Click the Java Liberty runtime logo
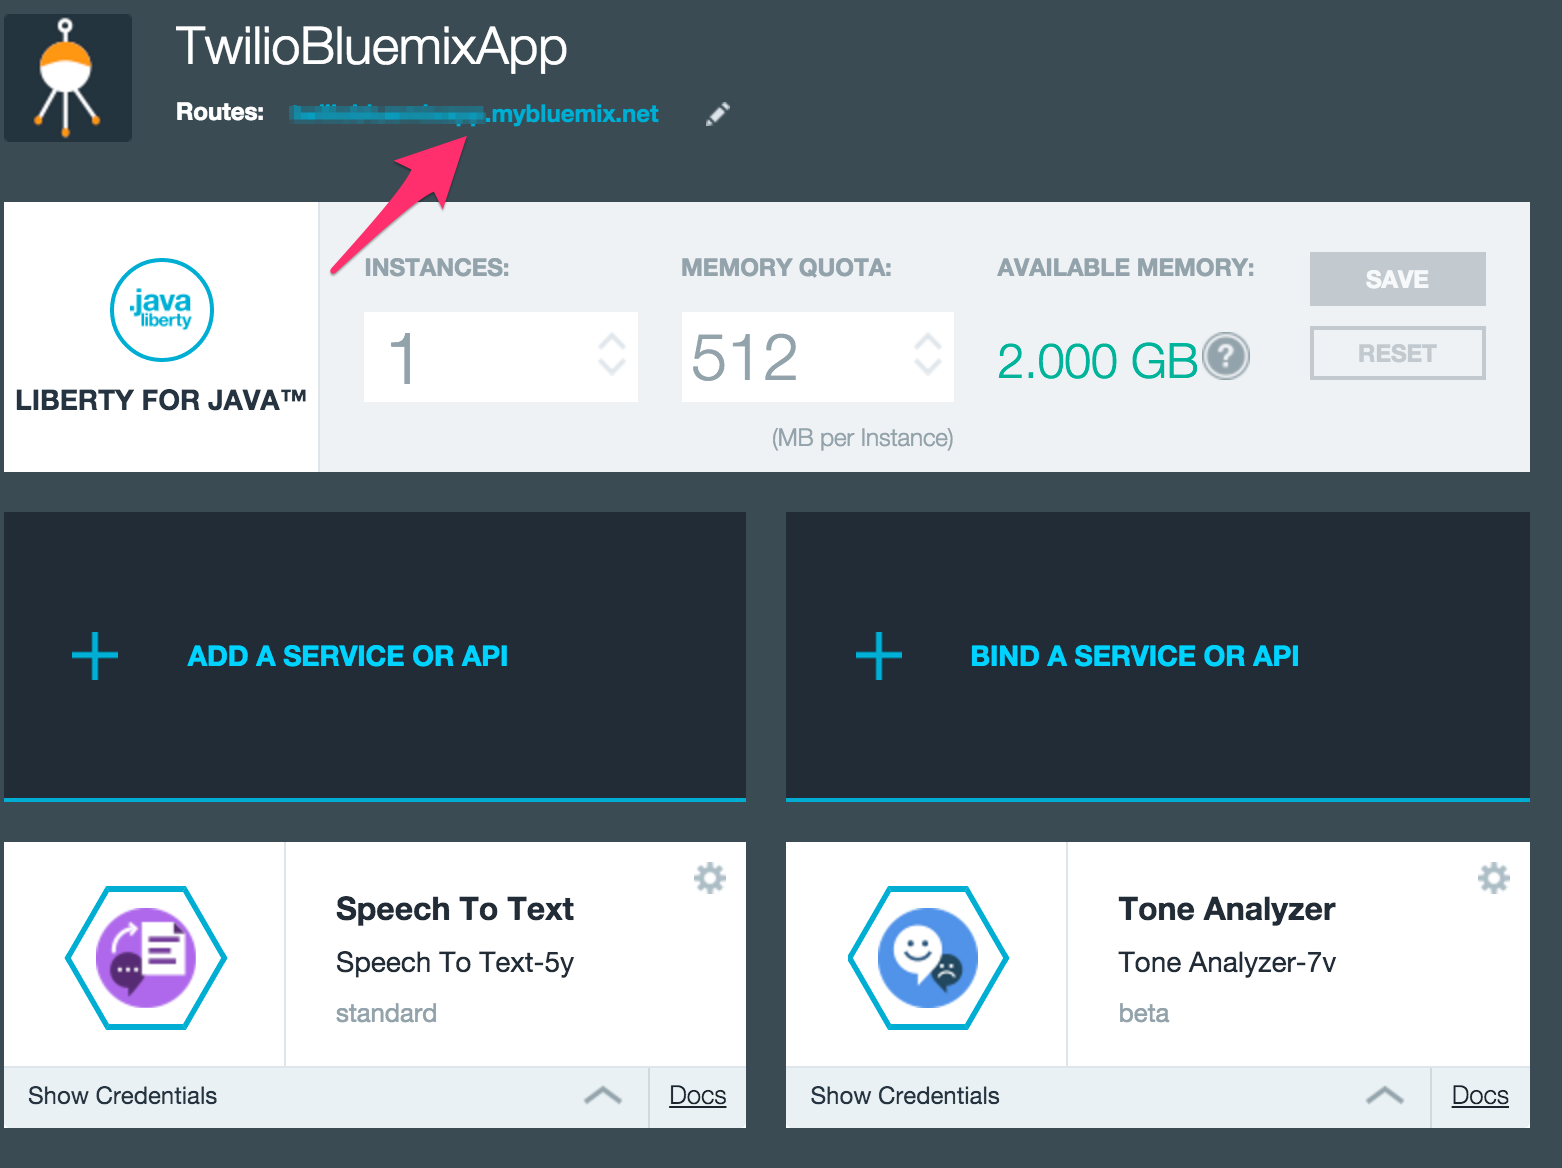The image size is (1562, 1168). click(x=162, y=310)
